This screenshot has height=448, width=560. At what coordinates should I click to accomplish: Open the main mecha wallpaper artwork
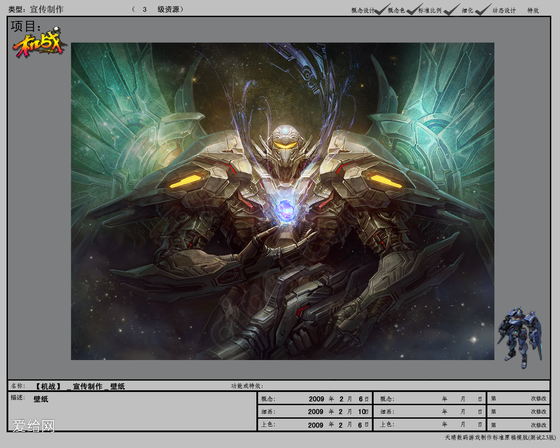282,201
